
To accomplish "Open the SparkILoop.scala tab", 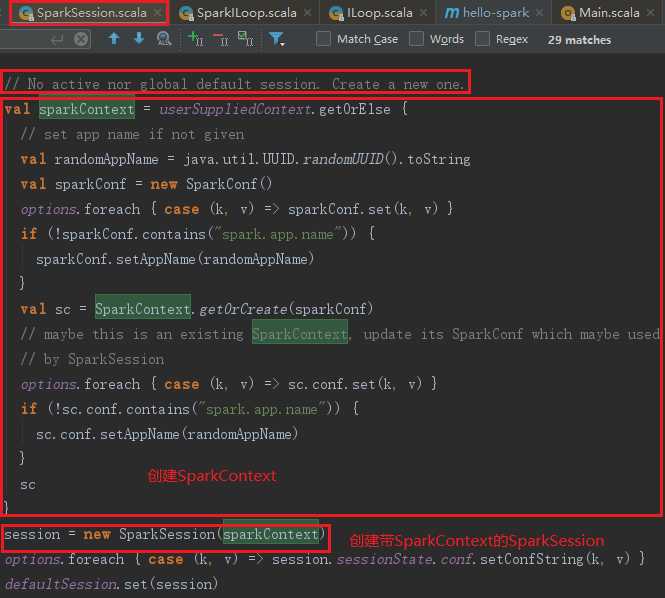I will click(x=246, y=13).
